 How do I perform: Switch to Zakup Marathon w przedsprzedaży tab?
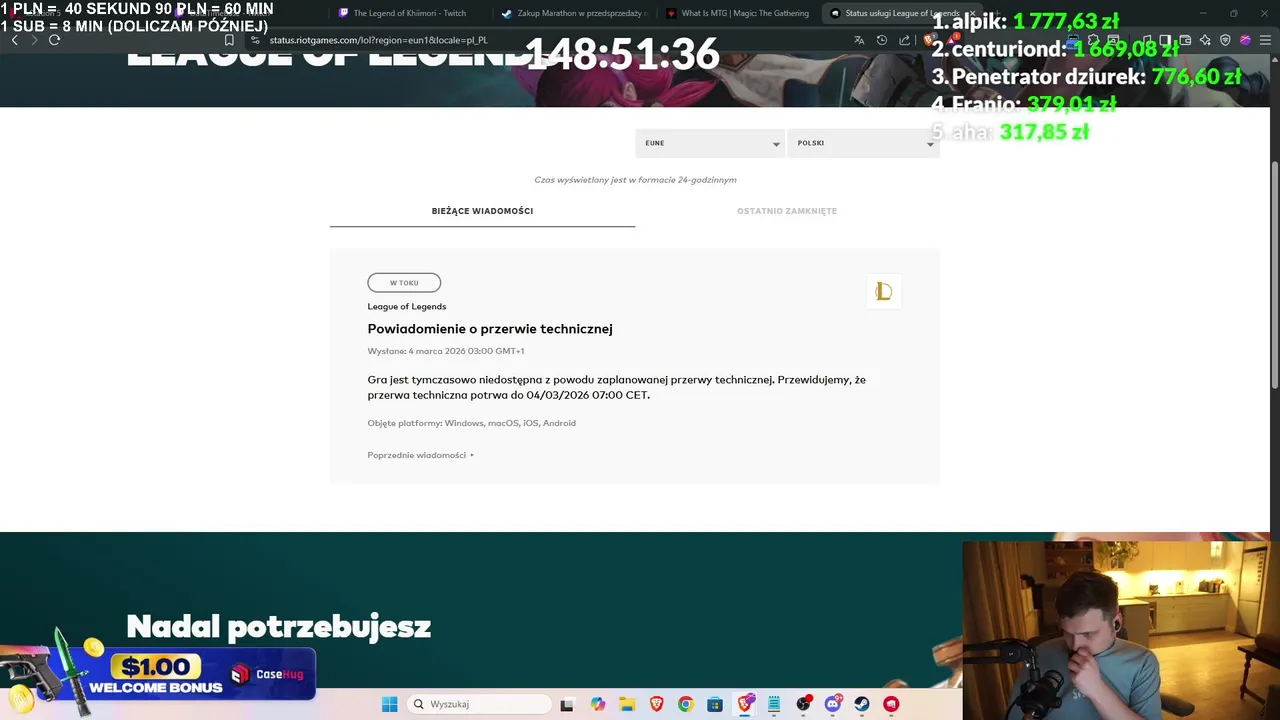(x=574, y=13)
